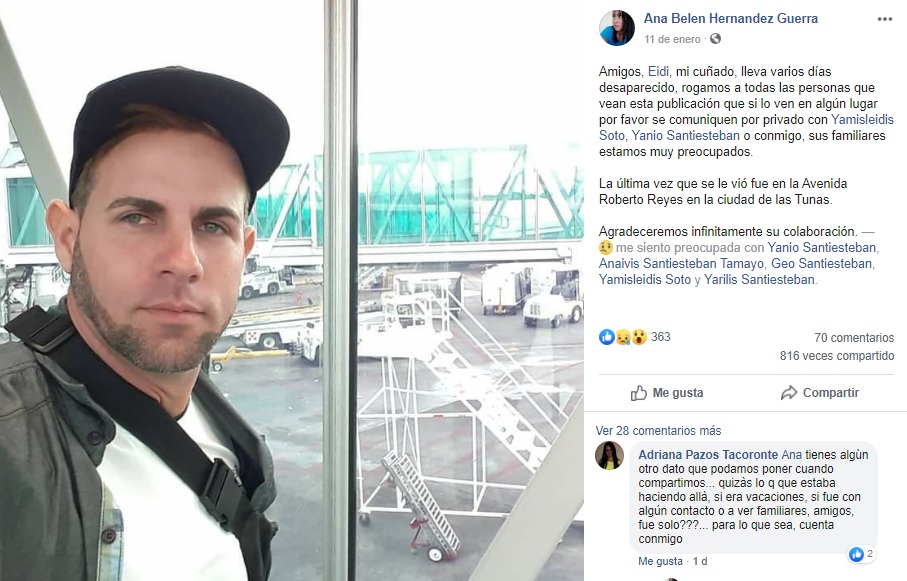Open Yanio Santiesteban link in first paragraph

pos(685,135)
